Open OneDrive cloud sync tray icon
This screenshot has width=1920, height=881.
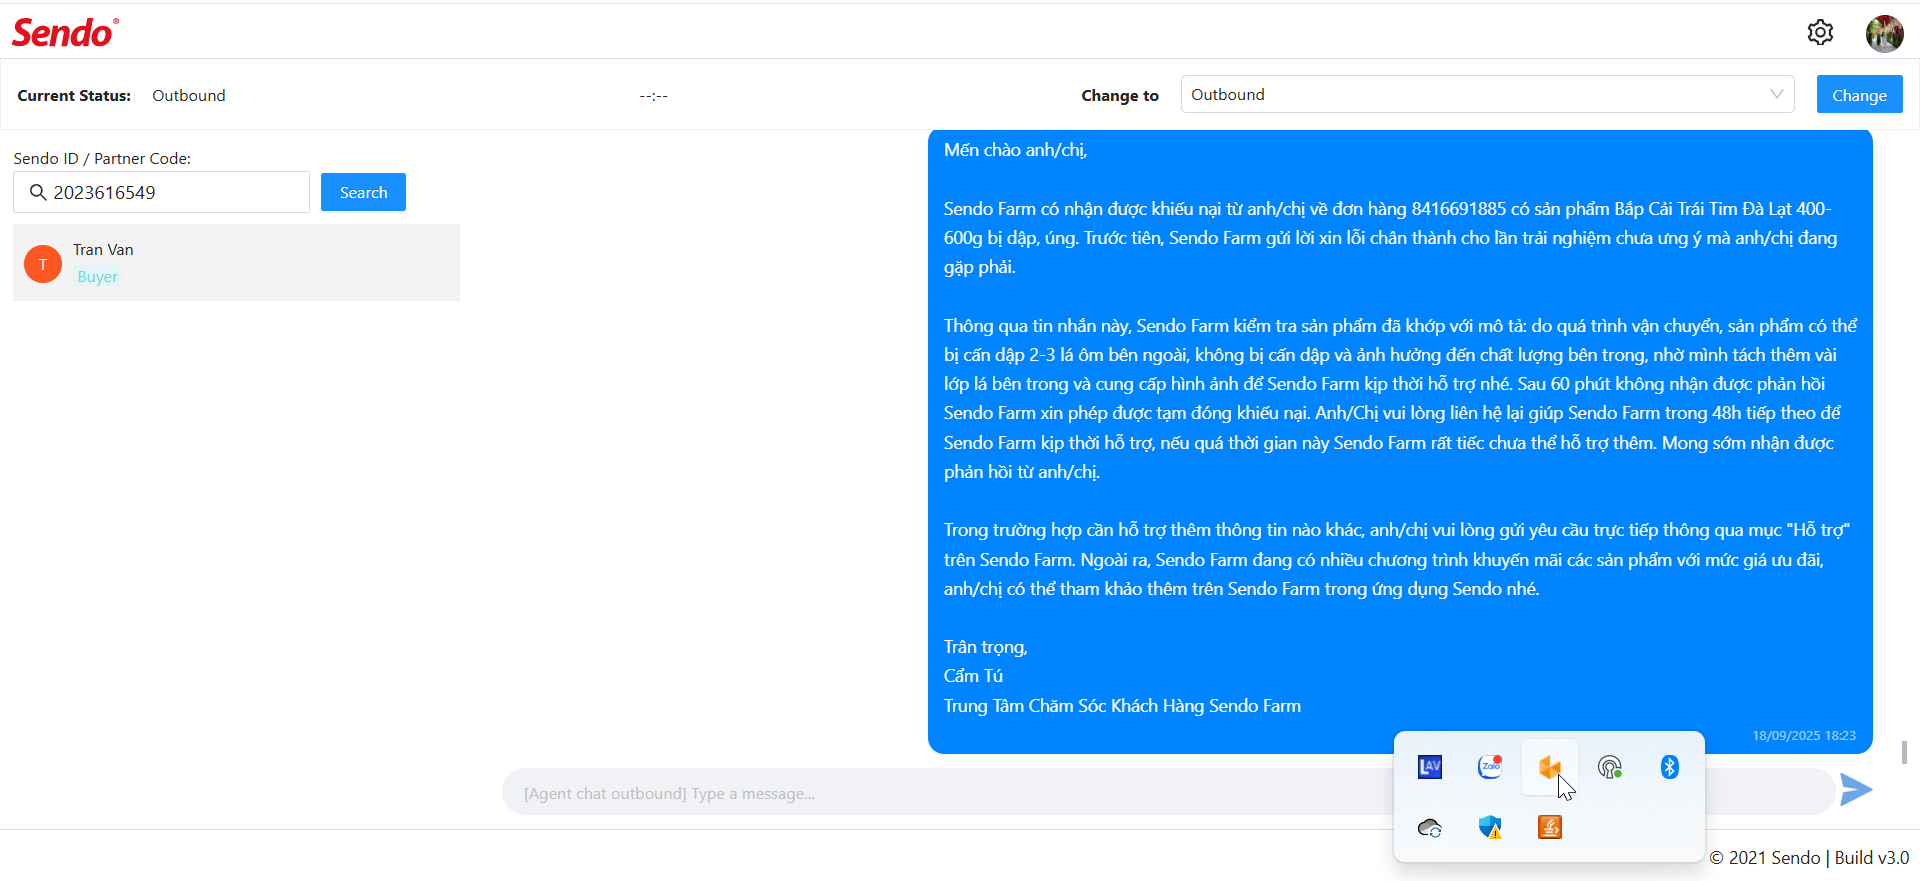tap(1430, 827)
